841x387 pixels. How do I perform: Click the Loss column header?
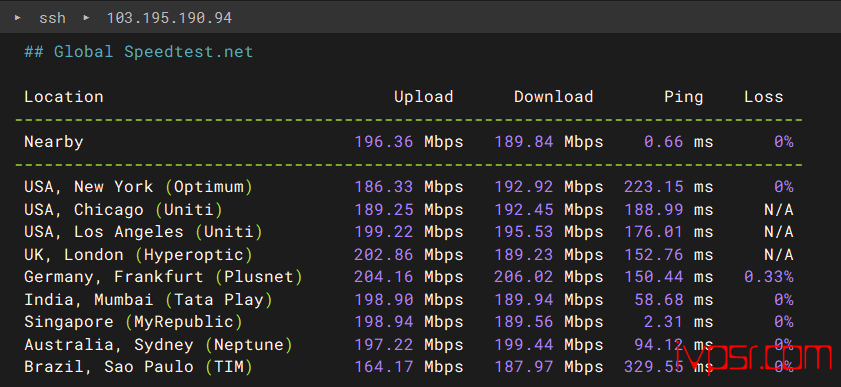click(763, 97)
